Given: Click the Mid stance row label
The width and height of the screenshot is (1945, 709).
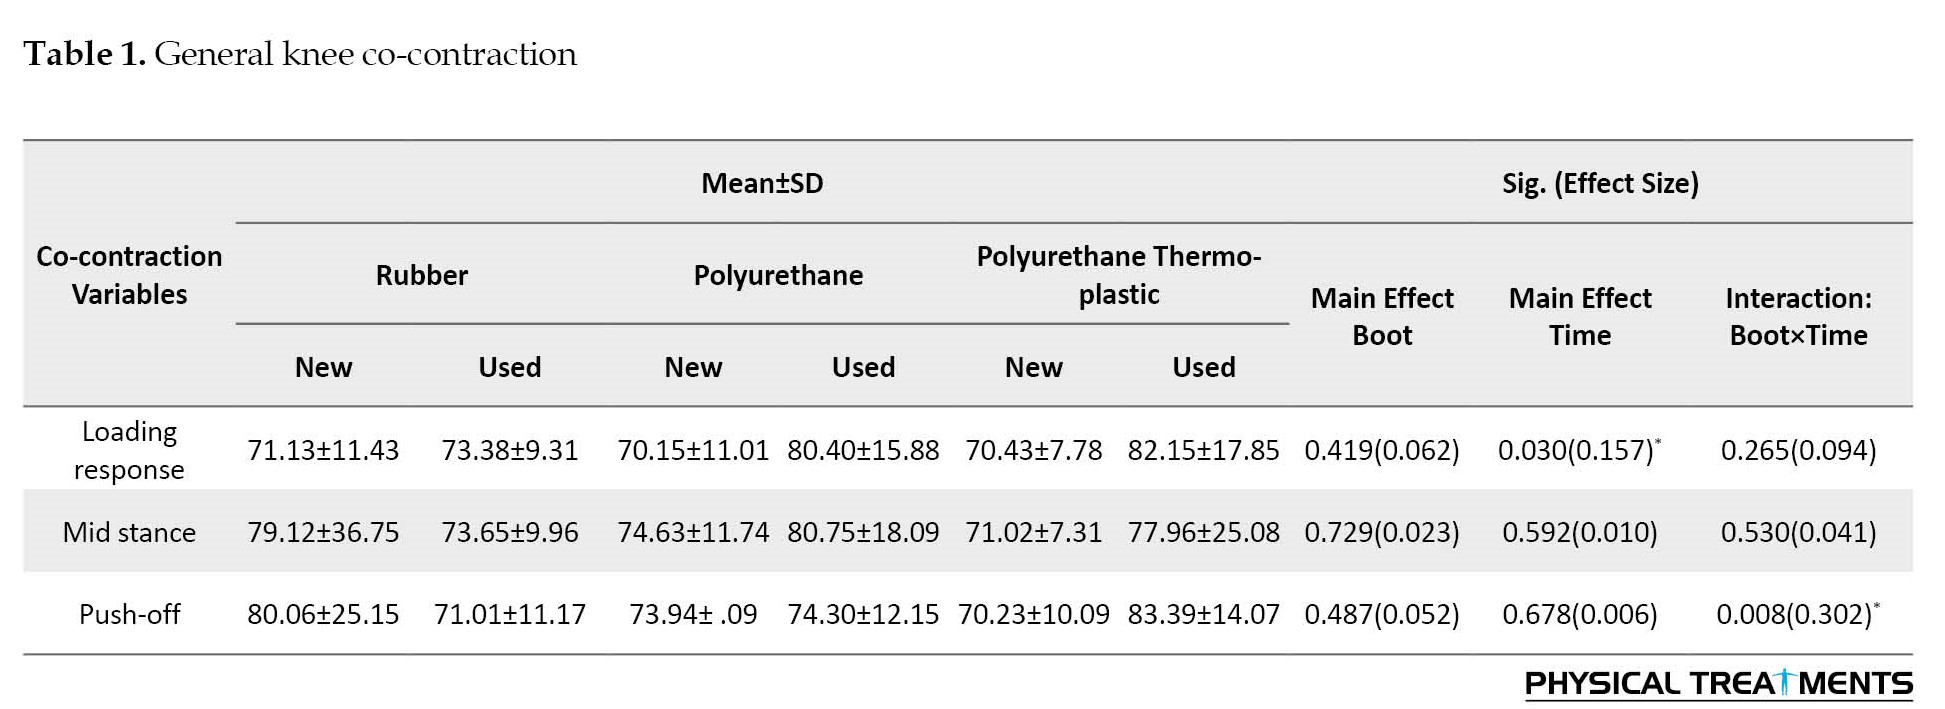Looking at the screenshot, I should click(x=129, y=532).
